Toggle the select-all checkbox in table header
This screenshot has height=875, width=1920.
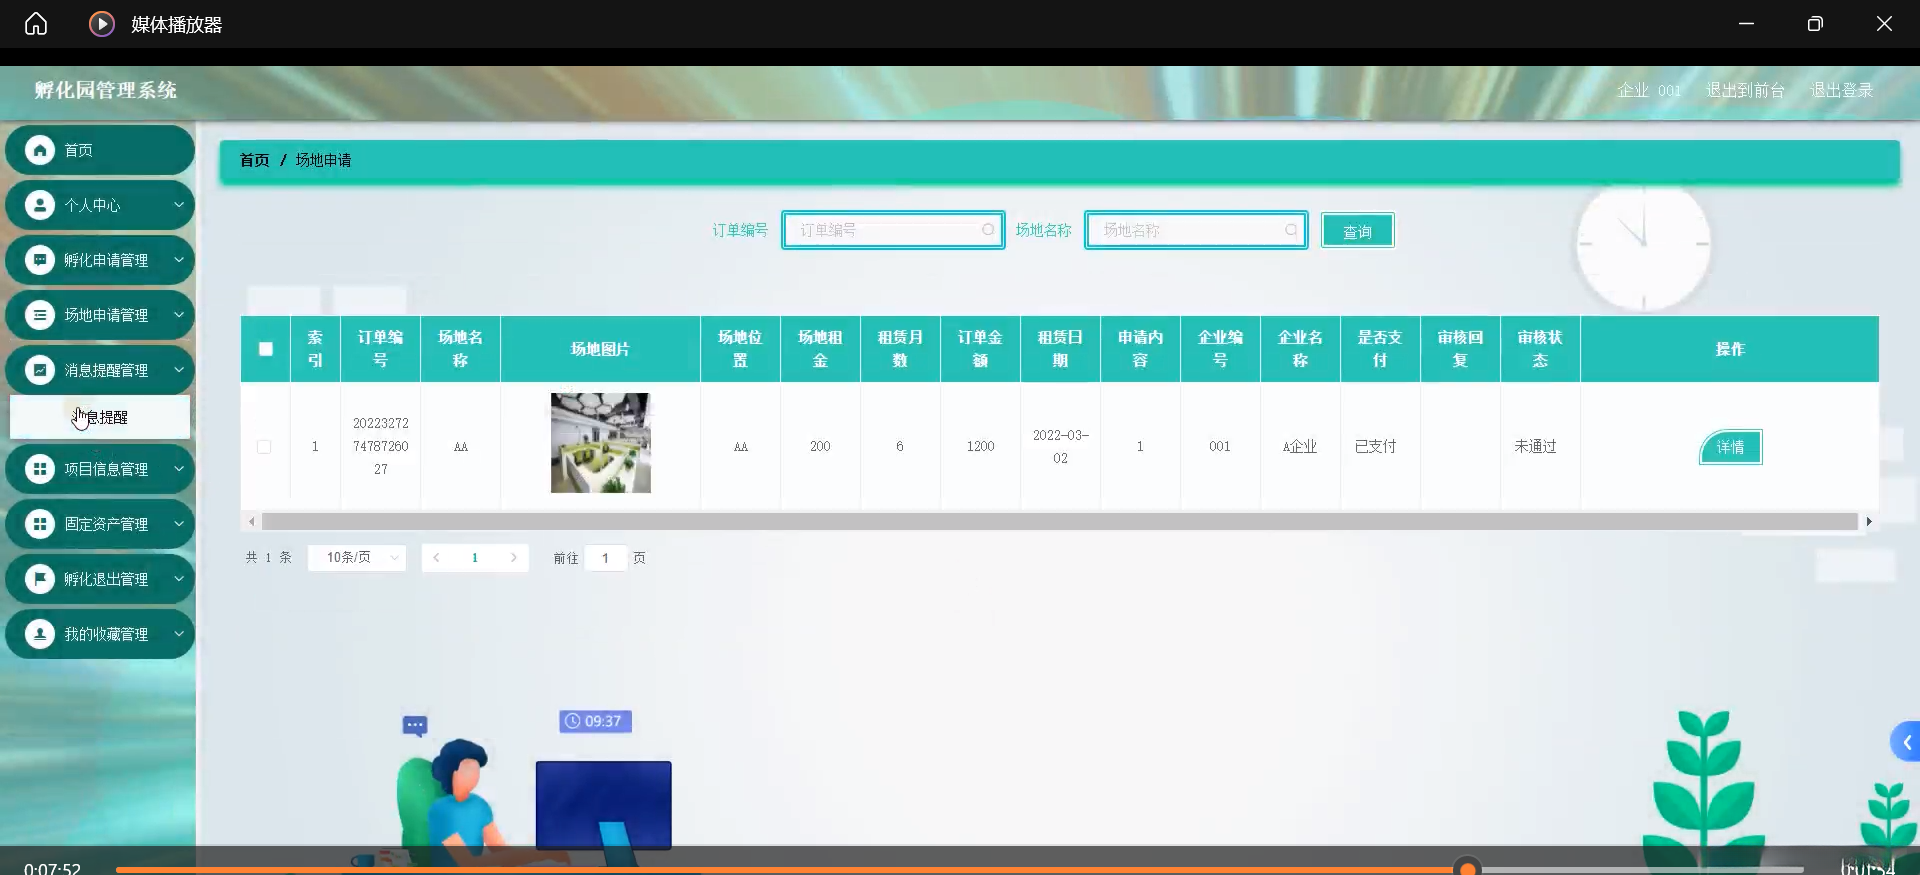coord(266,349)
